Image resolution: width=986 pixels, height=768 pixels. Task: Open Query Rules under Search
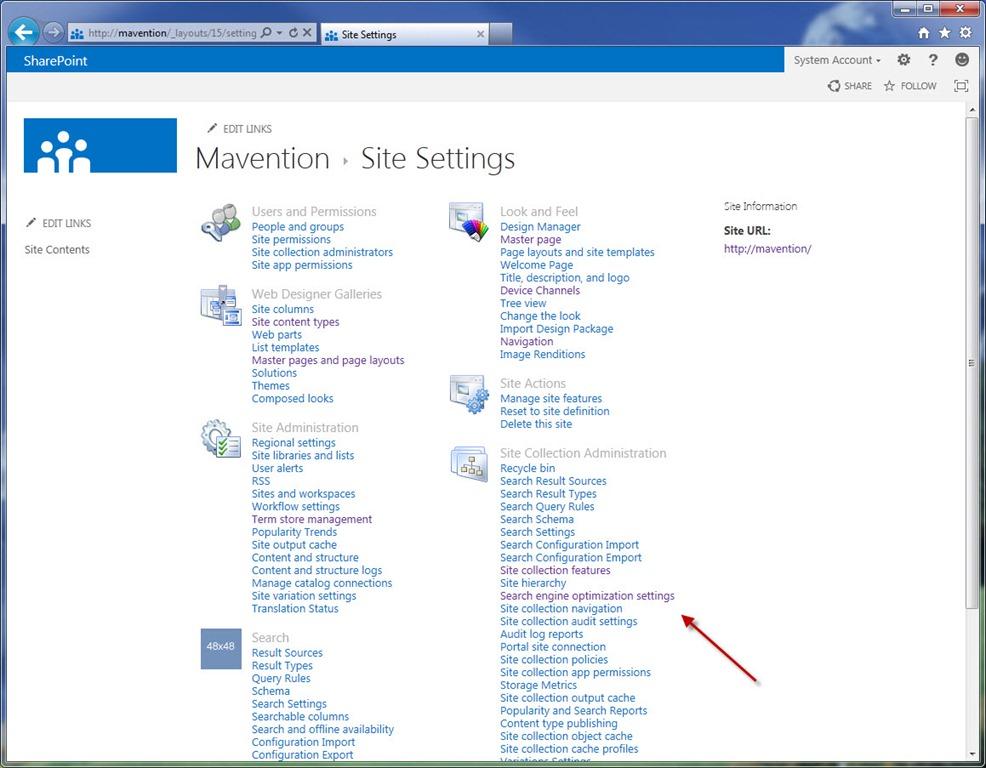point(281,679)
